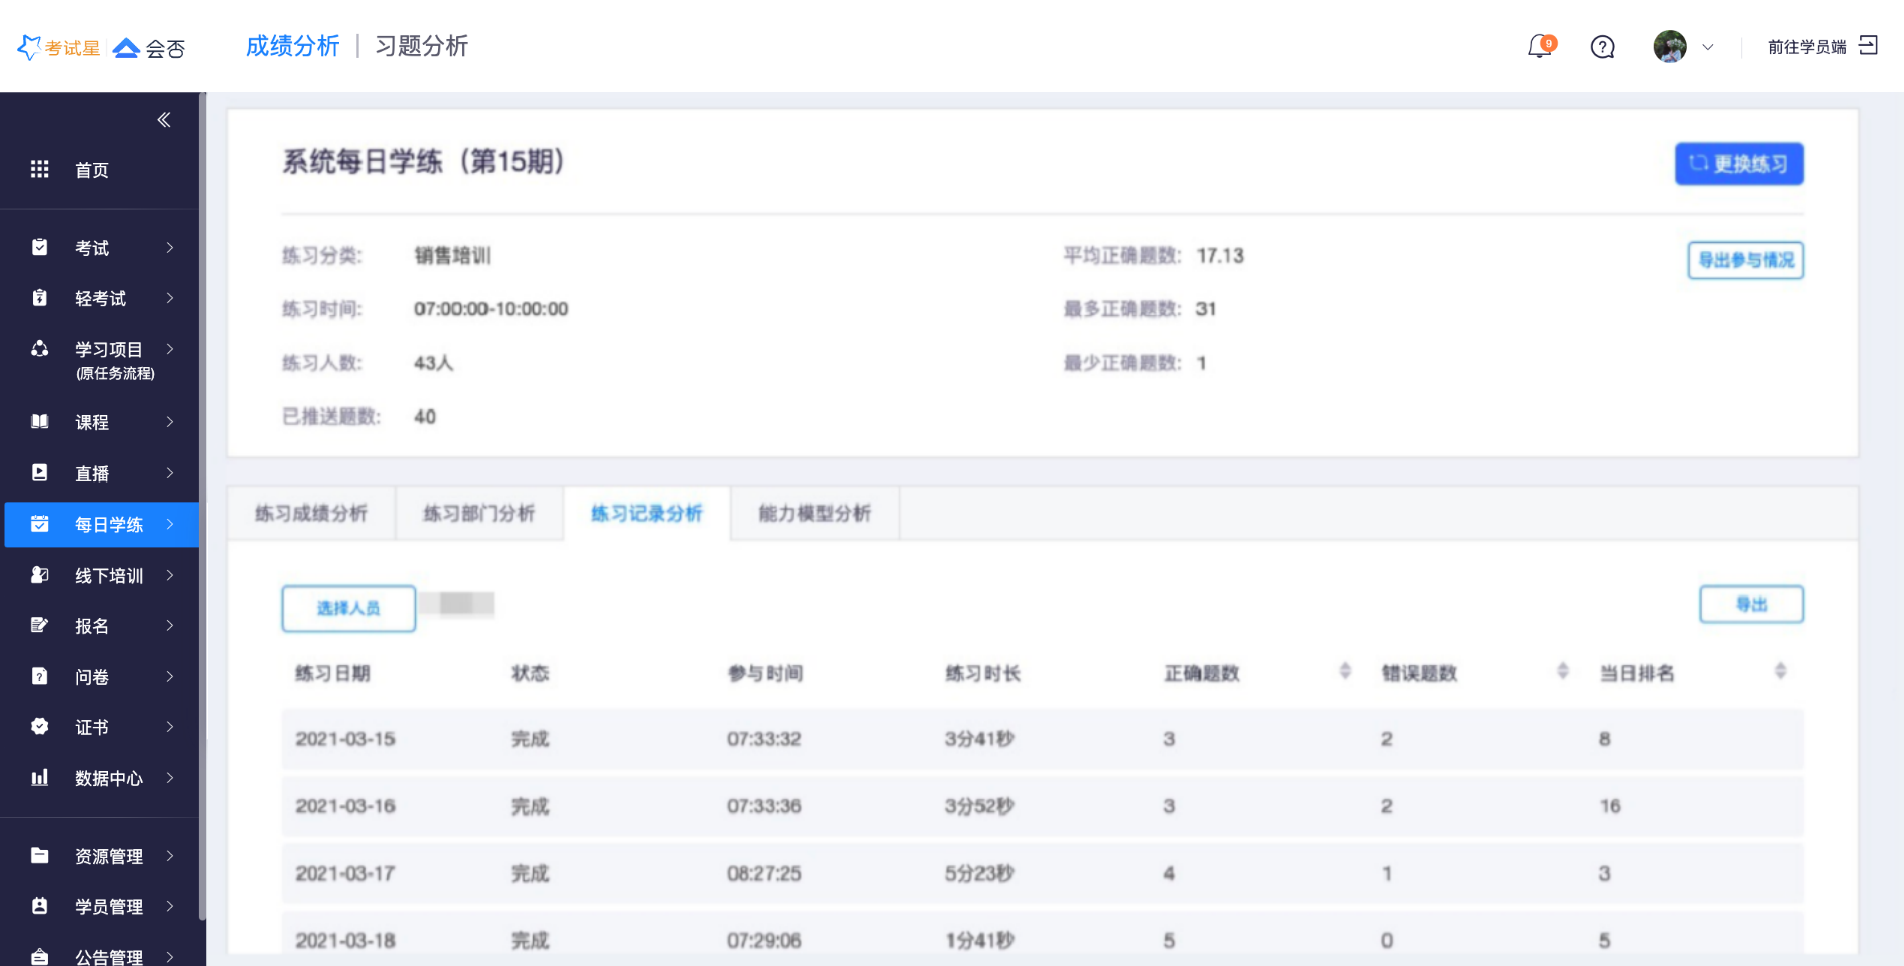This screenshot has height=966, width=1904.
Task: Sort table by 当日排名 column arrows
Action: pyautogui.click(x=1780, y=672)
